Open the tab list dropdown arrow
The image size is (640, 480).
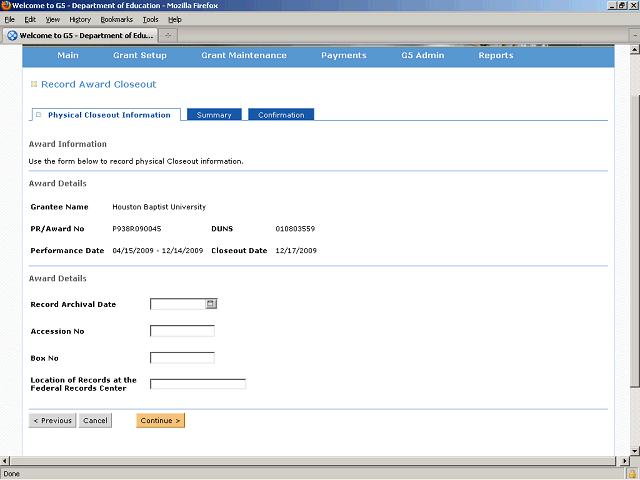pyautogui.click(x=635, y=36)
